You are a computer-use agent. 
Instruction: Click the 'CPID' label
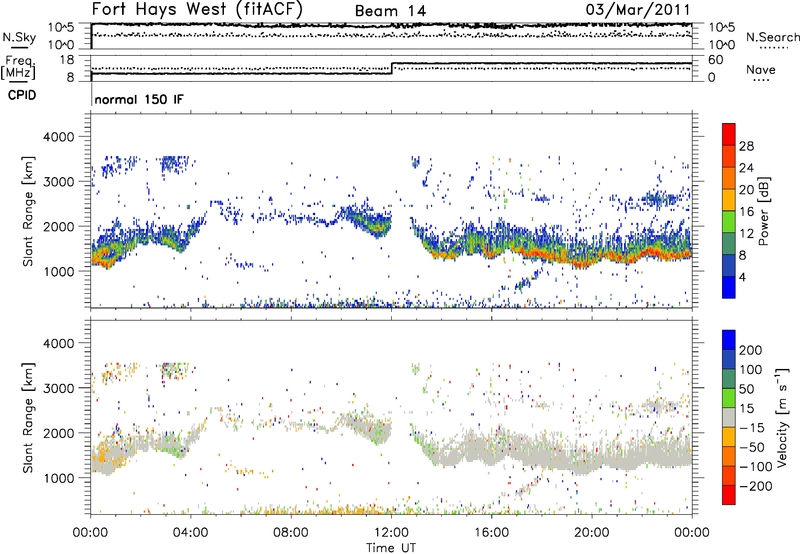22,95
